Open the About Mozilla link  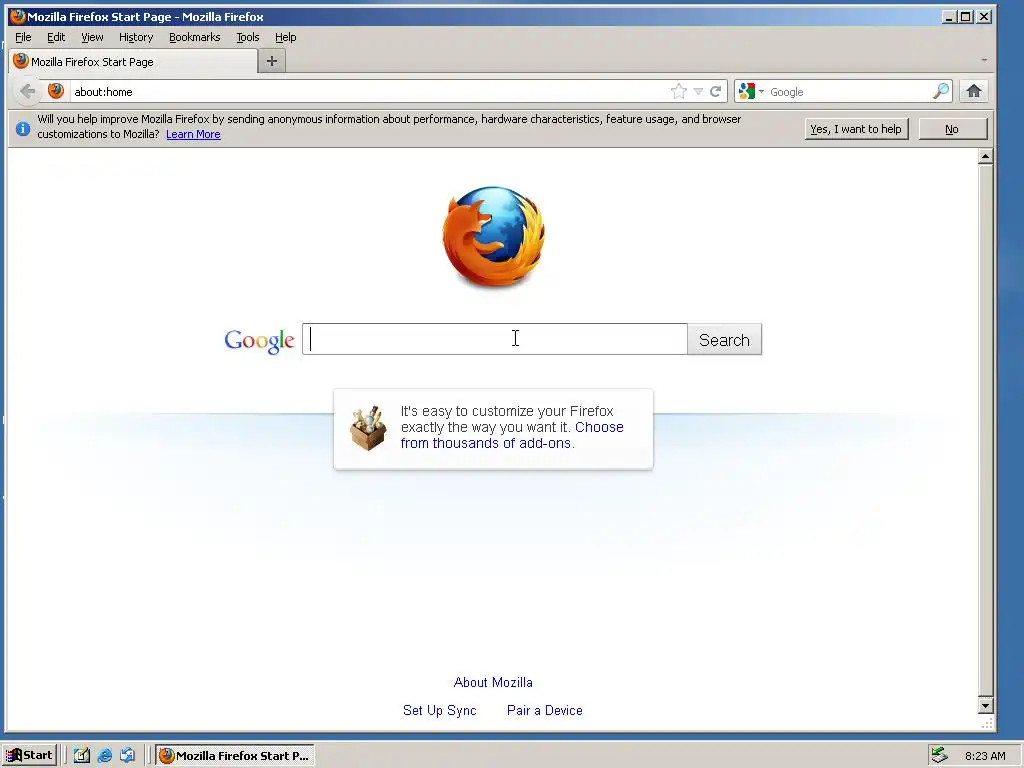(493, 682)
